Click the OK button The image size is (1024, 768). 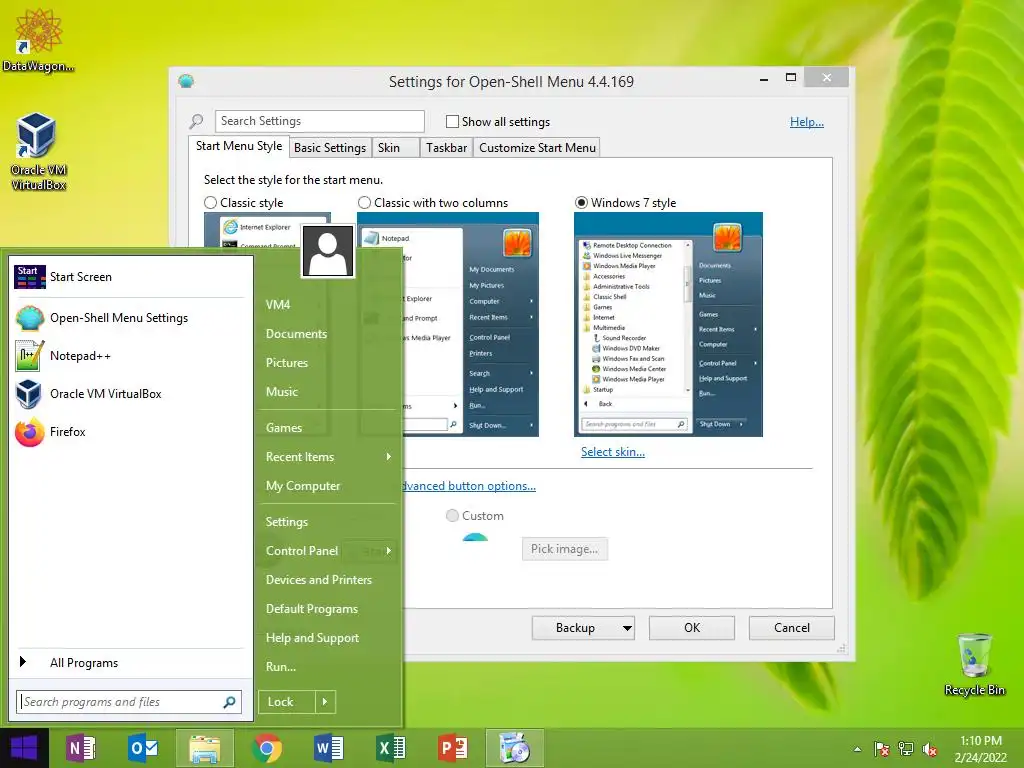coord(692,628)
